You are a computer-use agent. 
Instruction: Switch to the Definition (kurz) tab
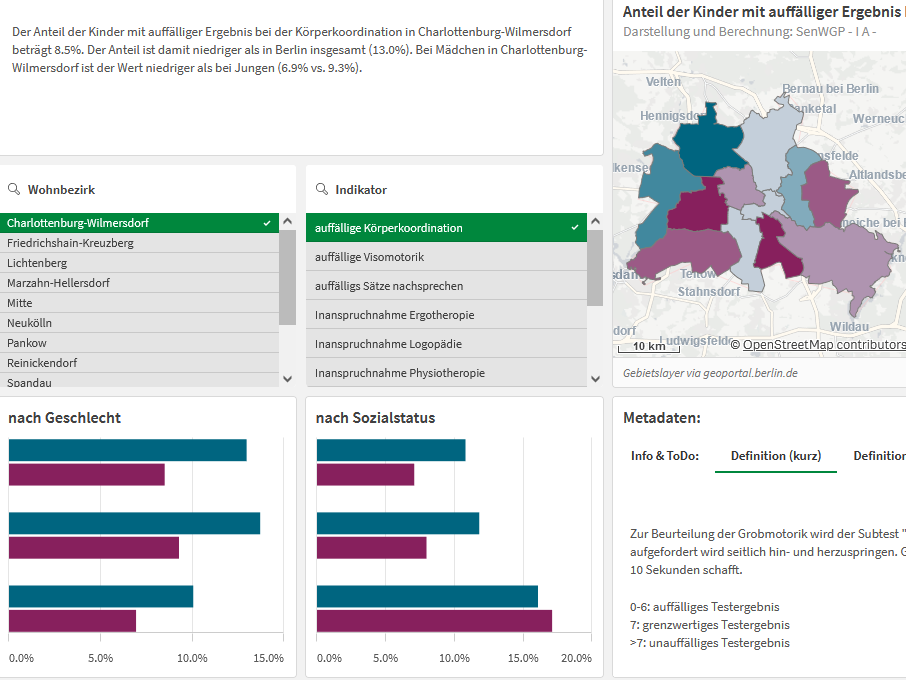tap(775, 456)
